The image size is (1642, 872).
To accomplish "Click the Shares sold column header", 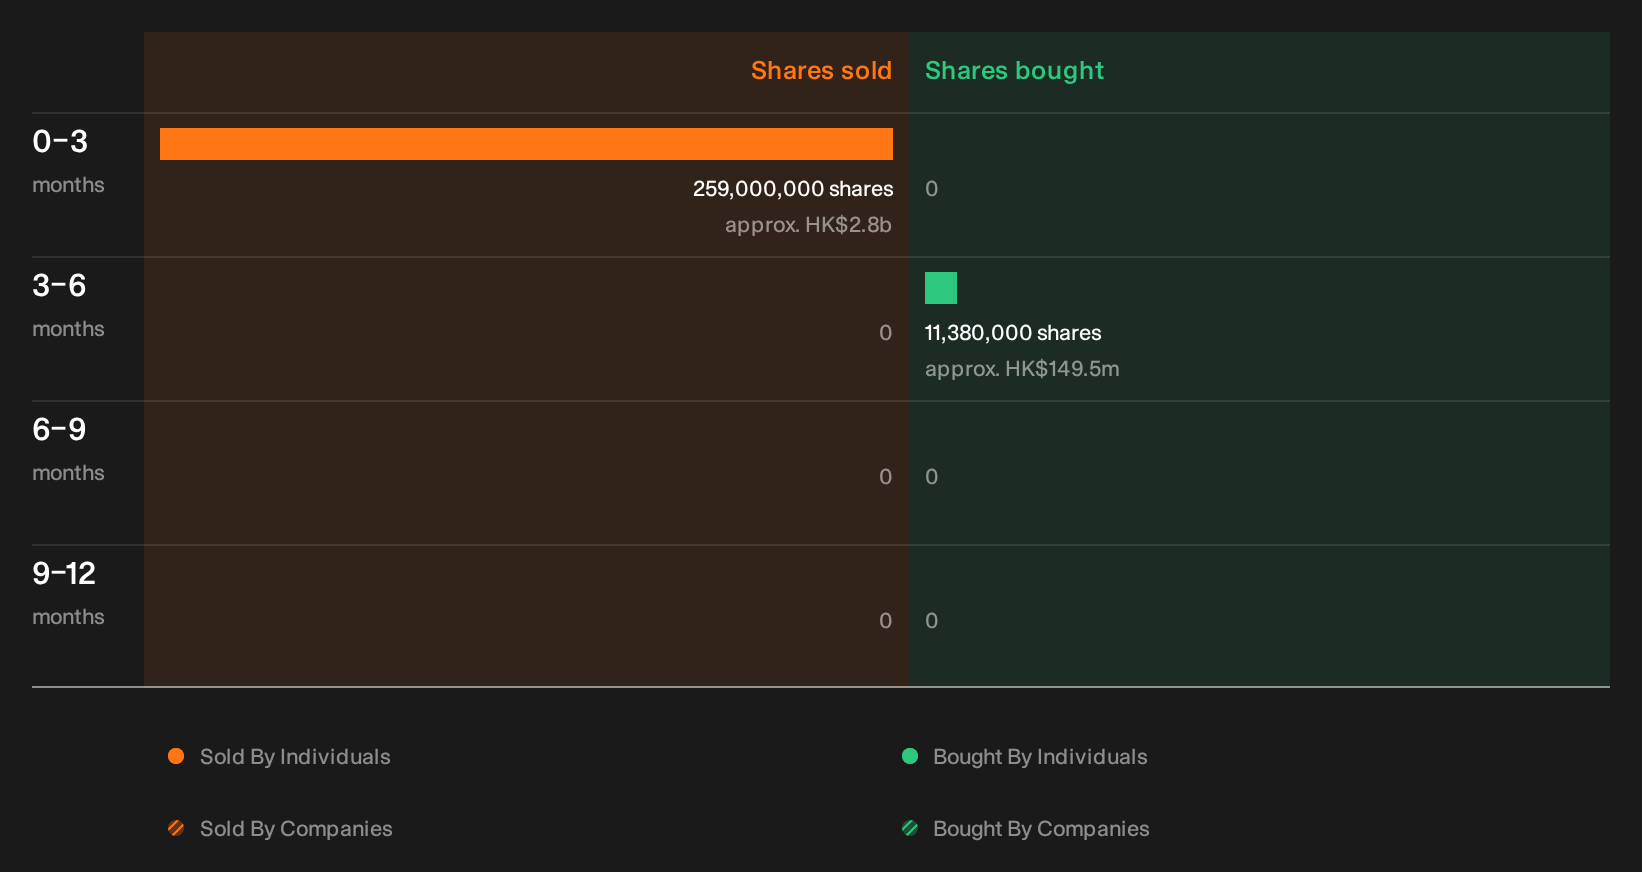I will pos(821,71).
